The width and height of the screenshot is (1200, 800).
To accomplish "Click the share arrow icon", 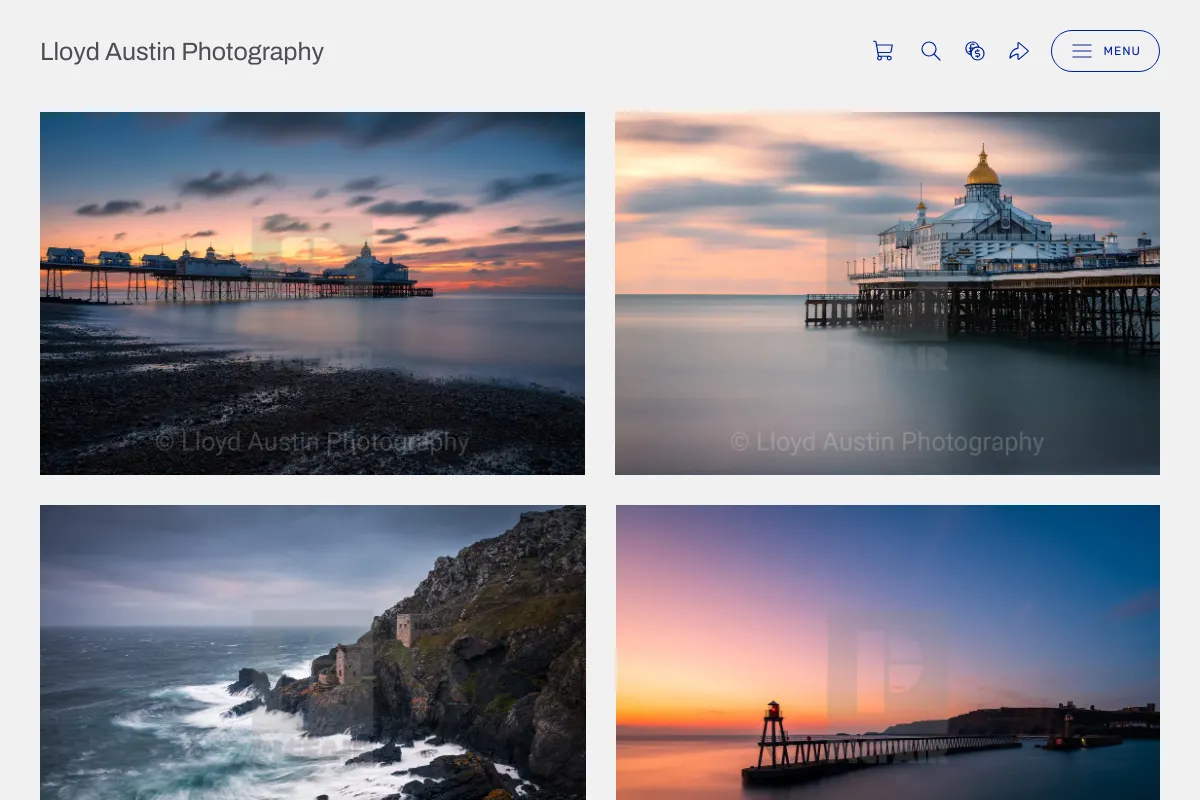I will click(x=1019, y=51).
